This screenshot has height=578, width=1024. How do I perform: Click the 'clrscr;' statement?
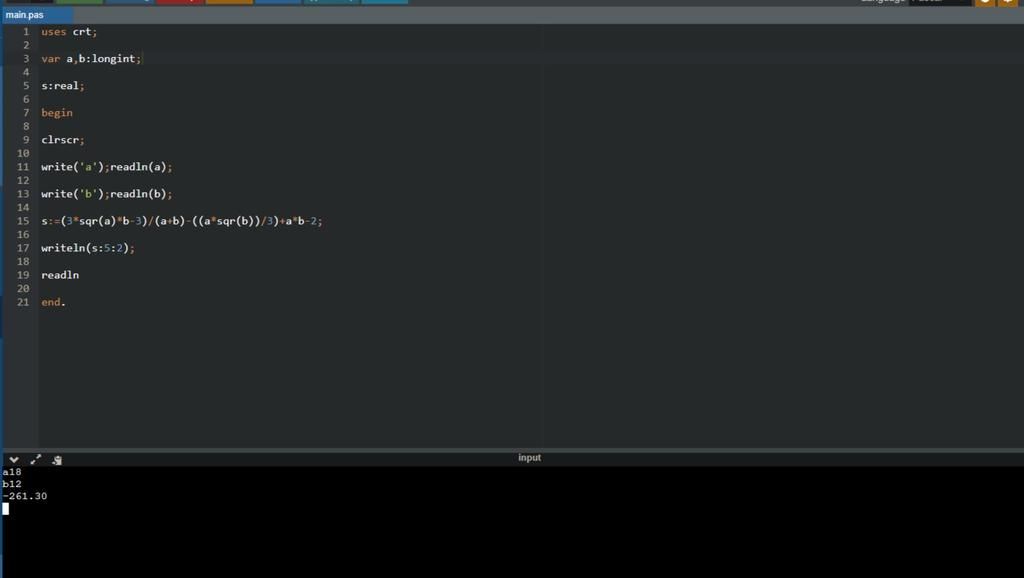[63, 140]
